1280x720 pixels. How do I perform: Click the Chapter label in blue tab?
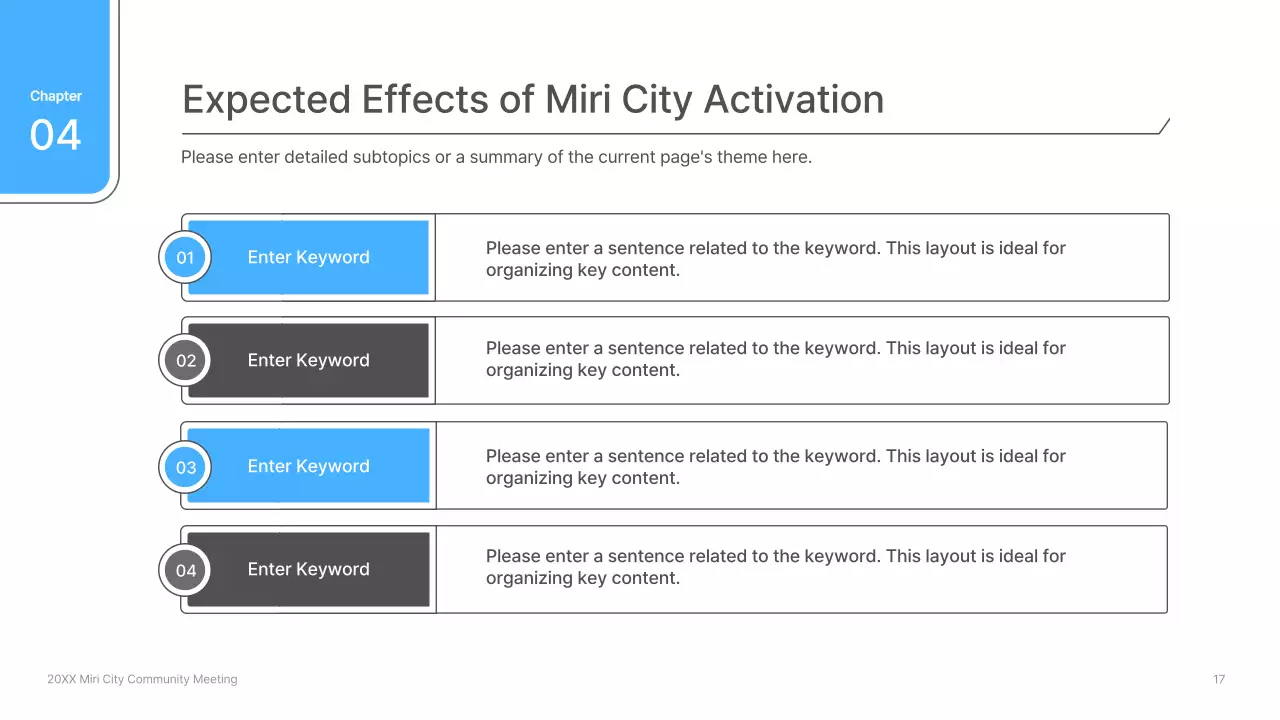[x=56, y=96]
